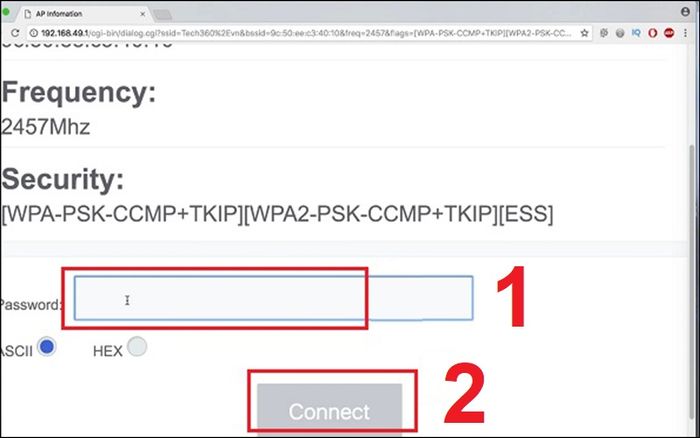Open a new tab with the blank tab button

[162, 15]
